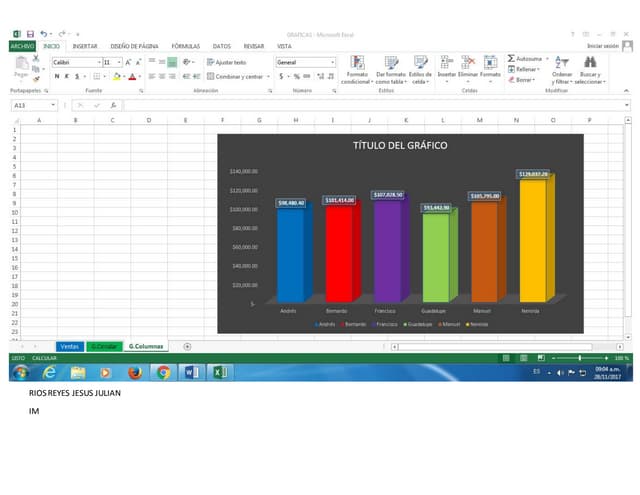Viewport: 640px width, 495px height.
Task: Click the Ordenar y filtrar icon
Action: tap(562, 63)
